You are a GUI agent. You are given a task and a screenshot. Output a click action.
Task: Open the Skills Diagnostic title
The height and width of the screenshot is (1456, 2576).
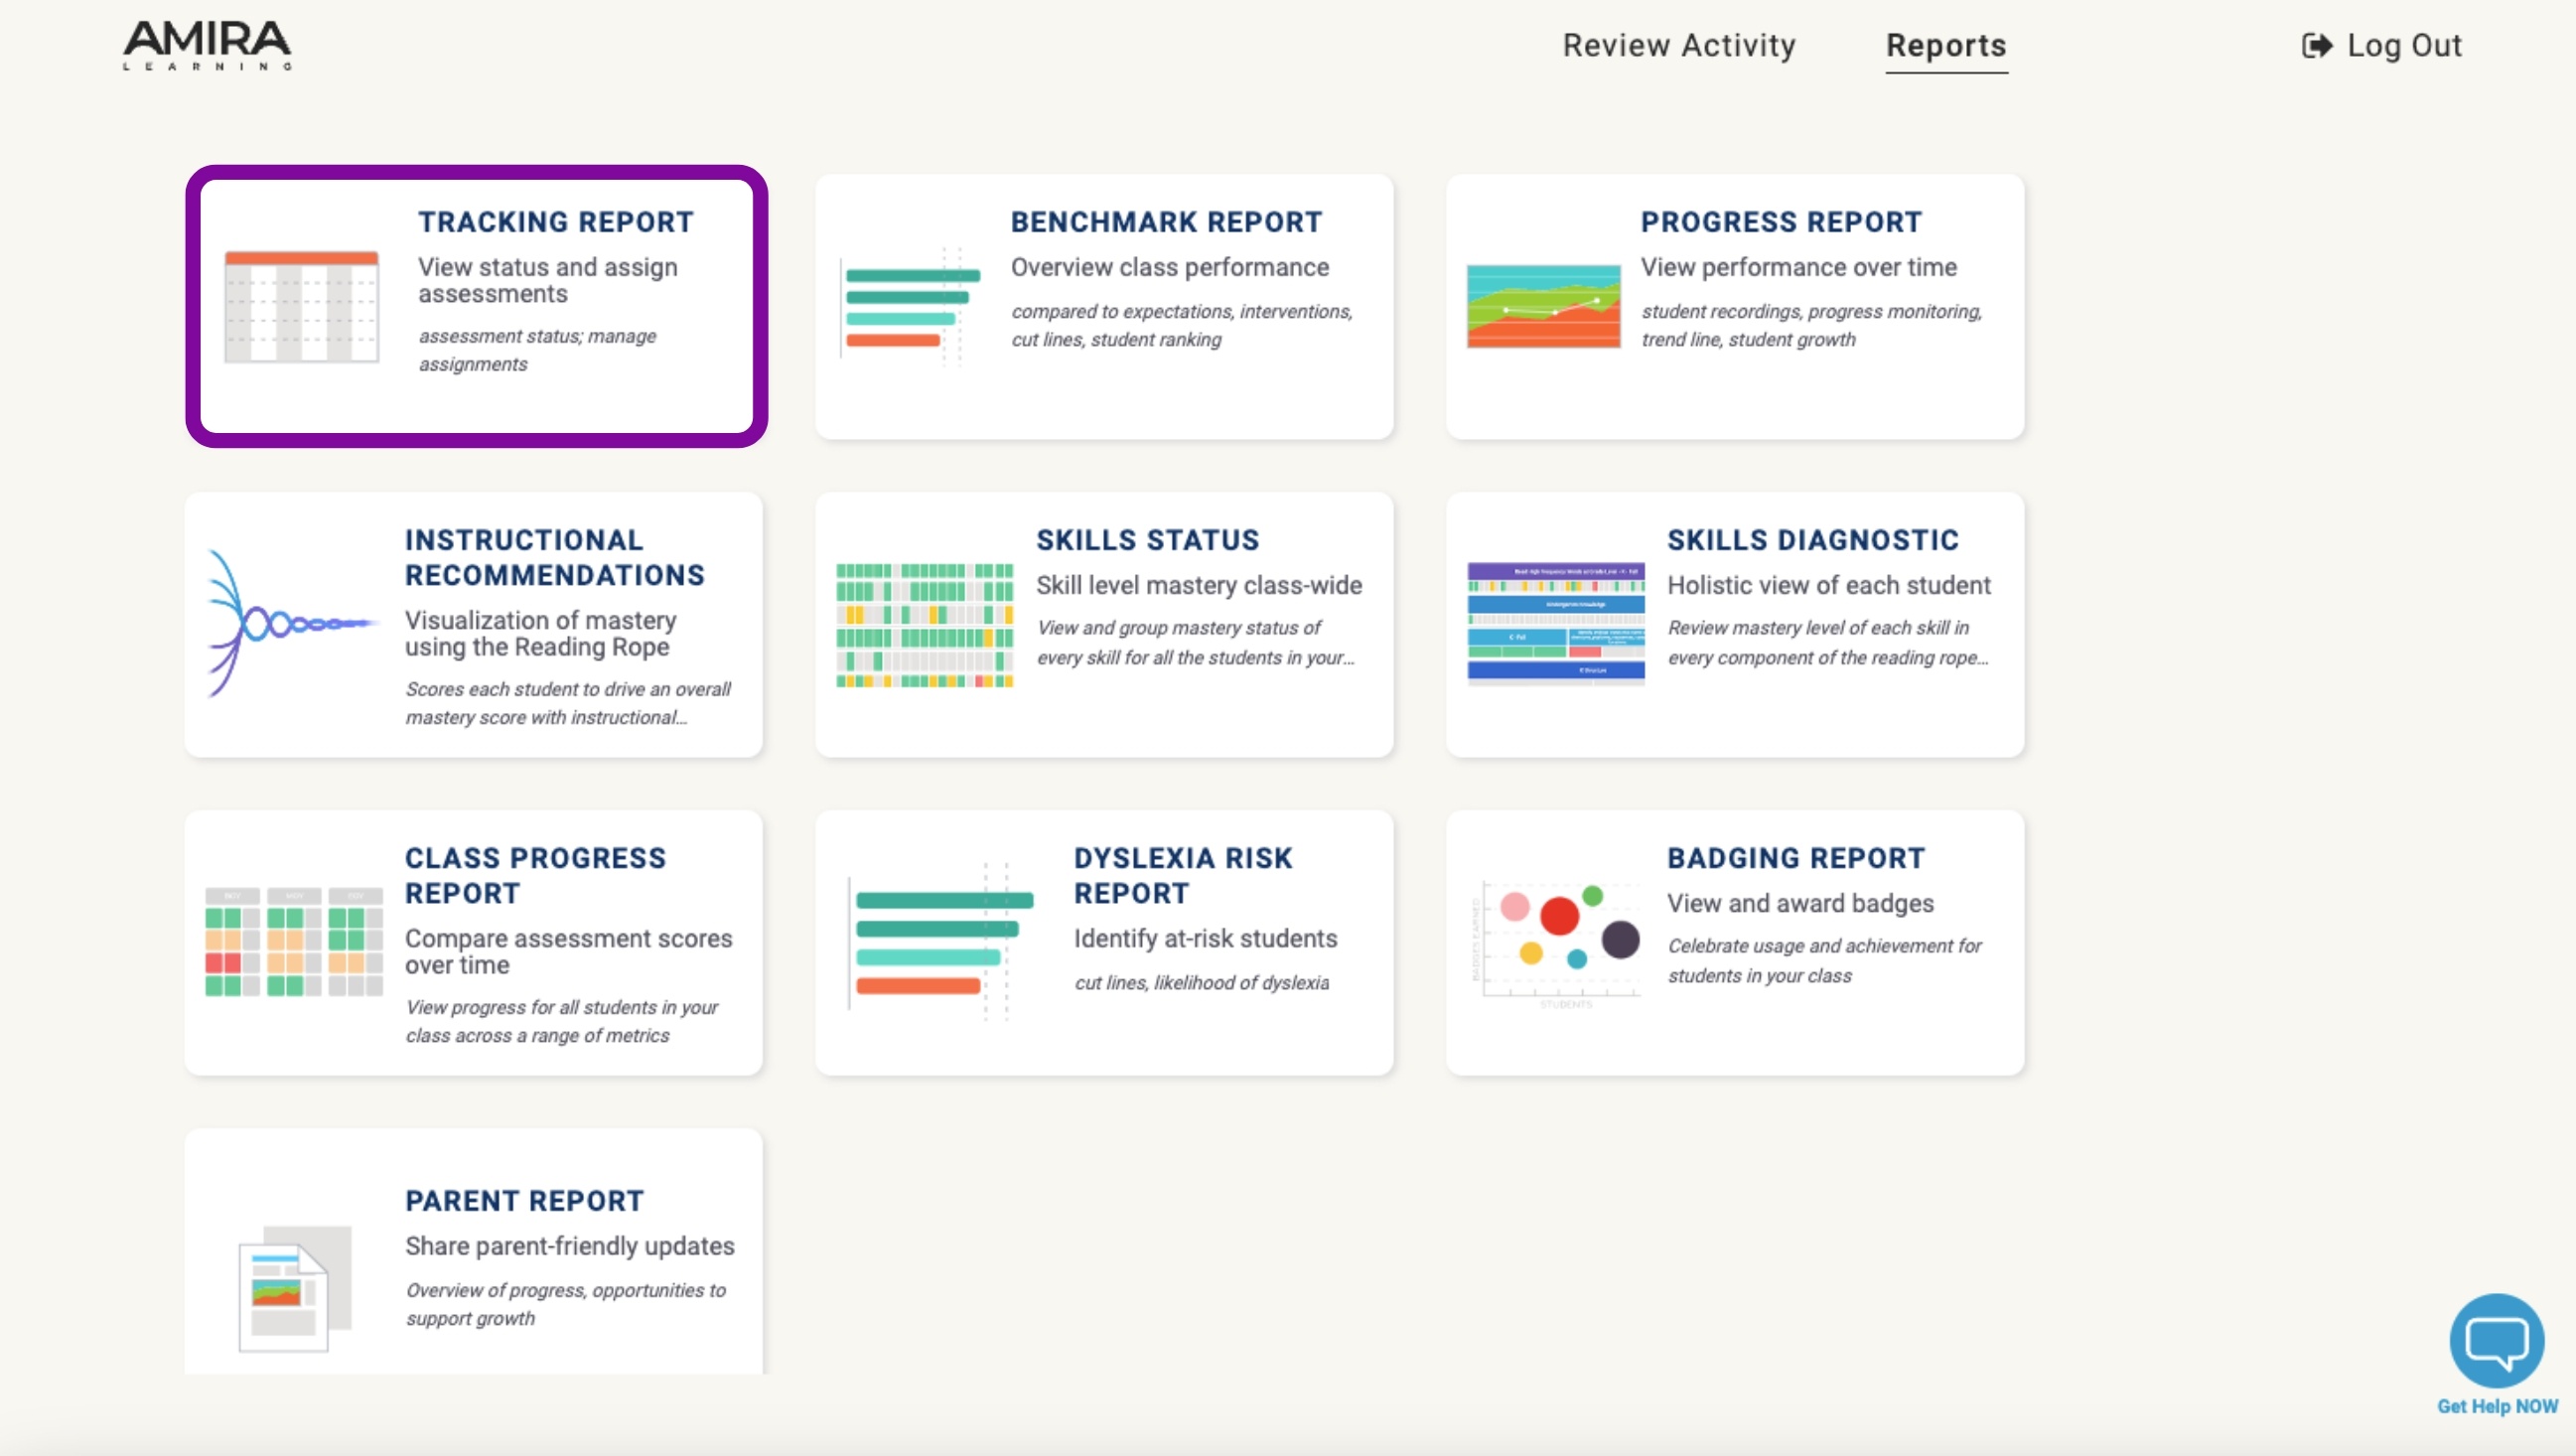click(x=1812, y=540)
